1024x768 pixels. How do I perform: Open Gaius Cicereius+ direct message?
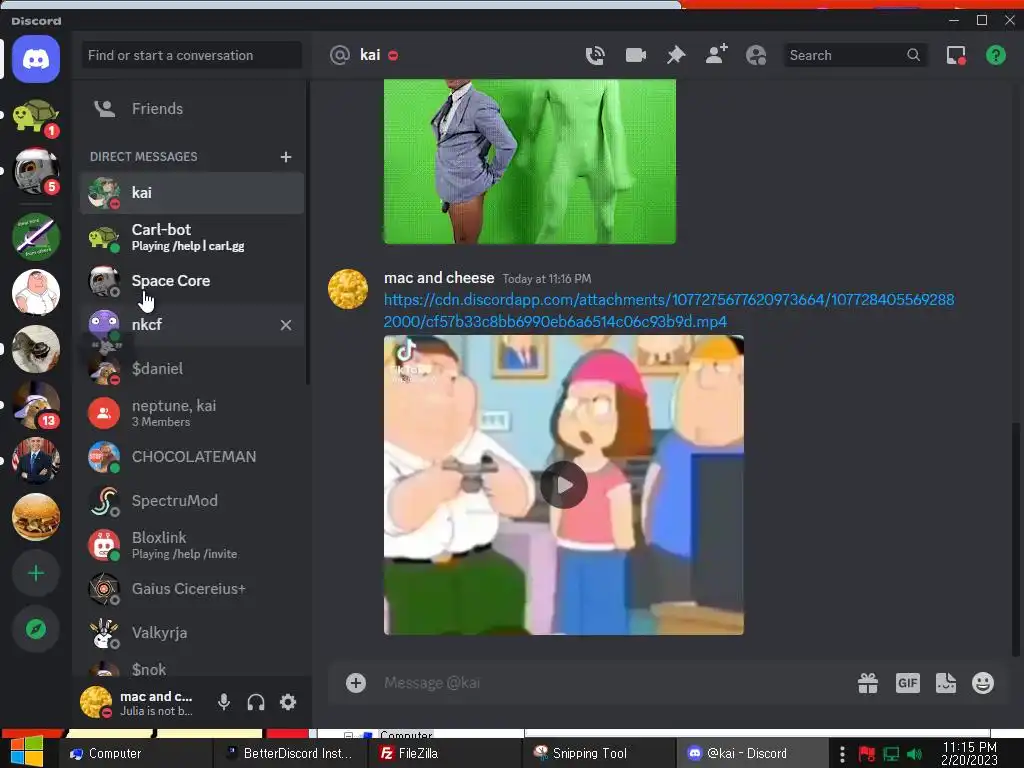coord(192,588)
